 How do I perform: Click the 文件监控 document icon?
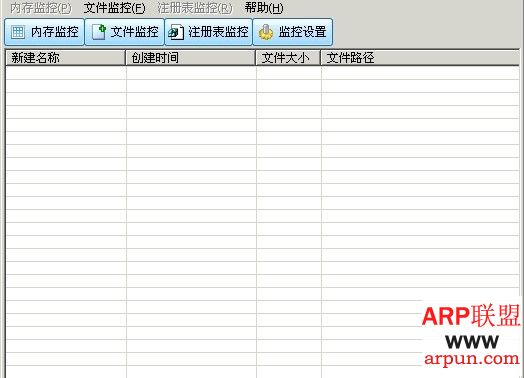click(x=99, y=32)
